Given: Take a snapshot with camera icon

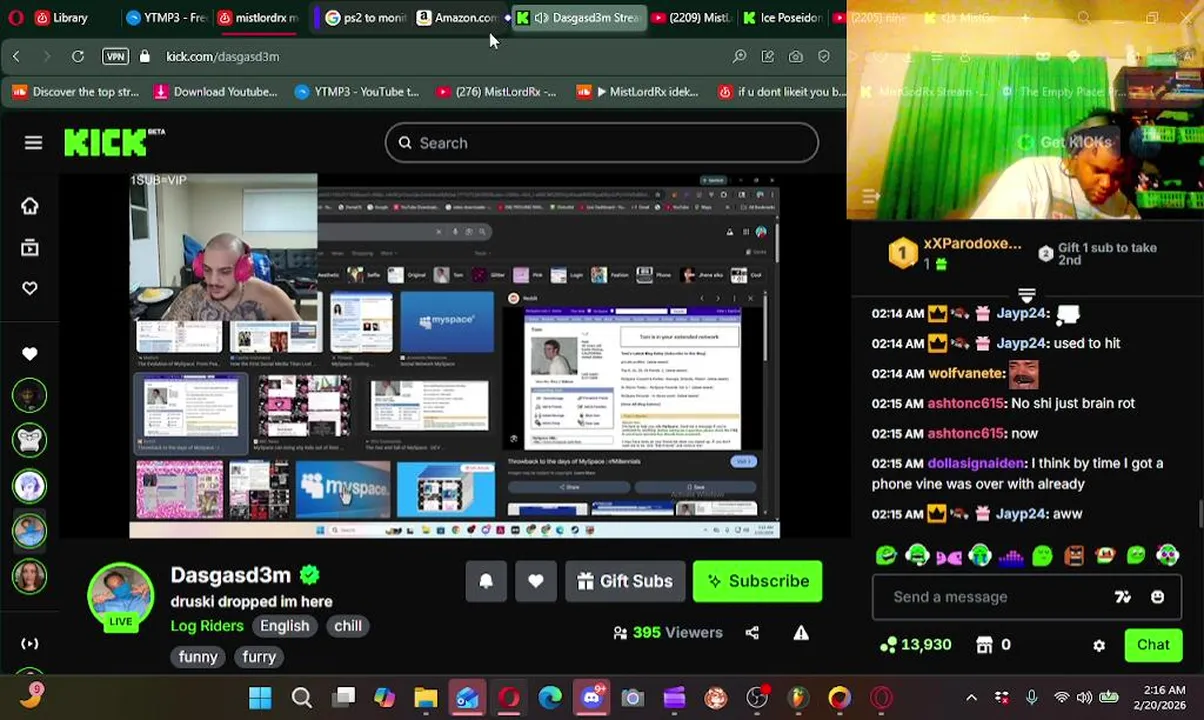Looking at the screenshot, I should click(795, 57).
